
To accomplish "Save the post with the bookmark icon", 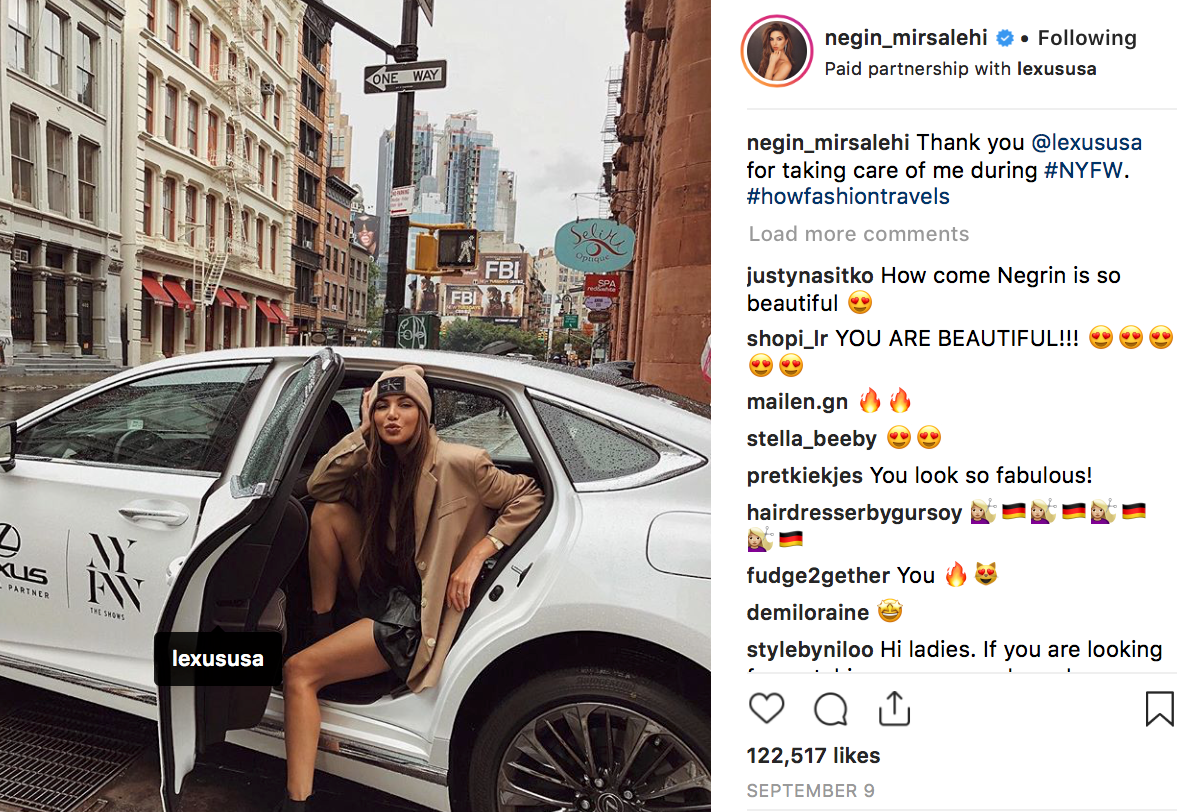I will point(1159,708).
